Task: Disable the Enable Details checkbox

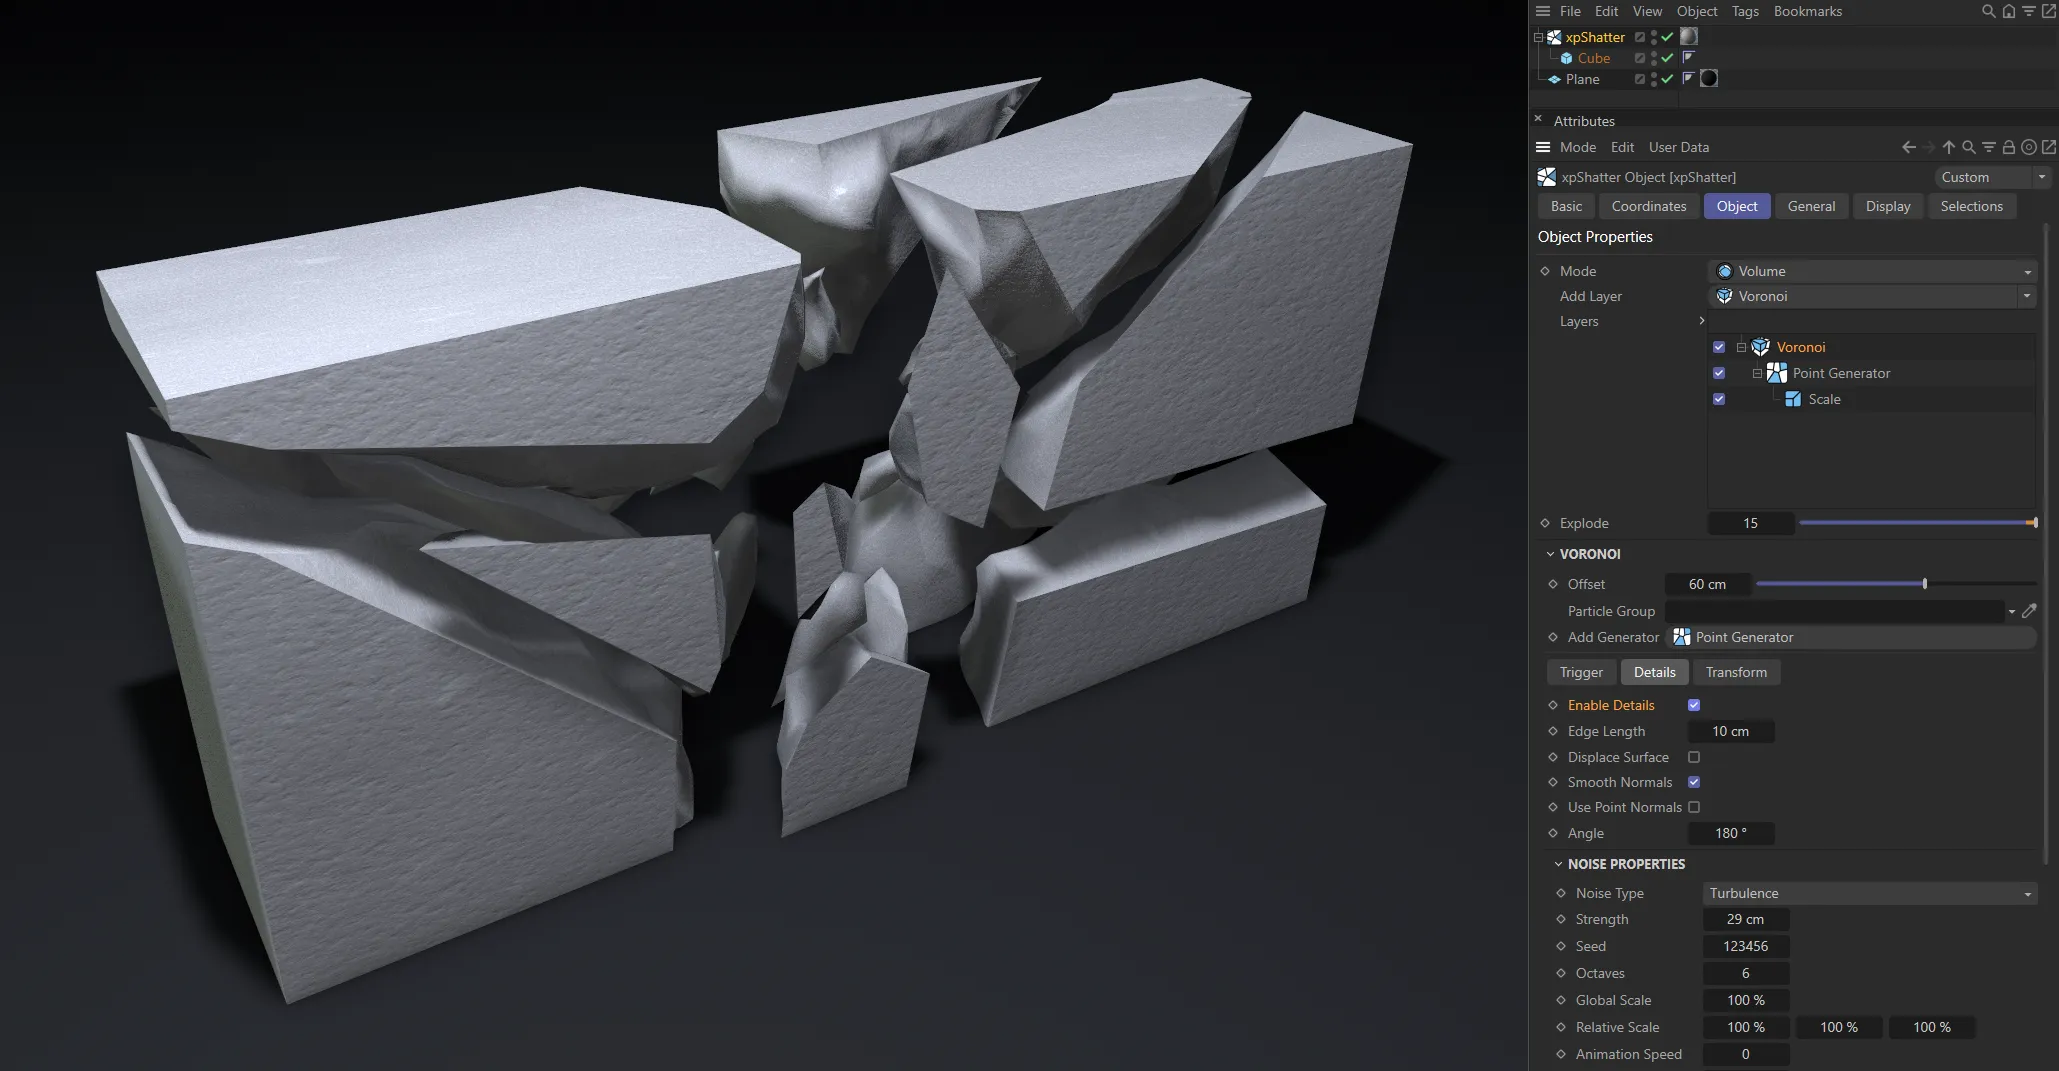Action: tap(1694, 705)
